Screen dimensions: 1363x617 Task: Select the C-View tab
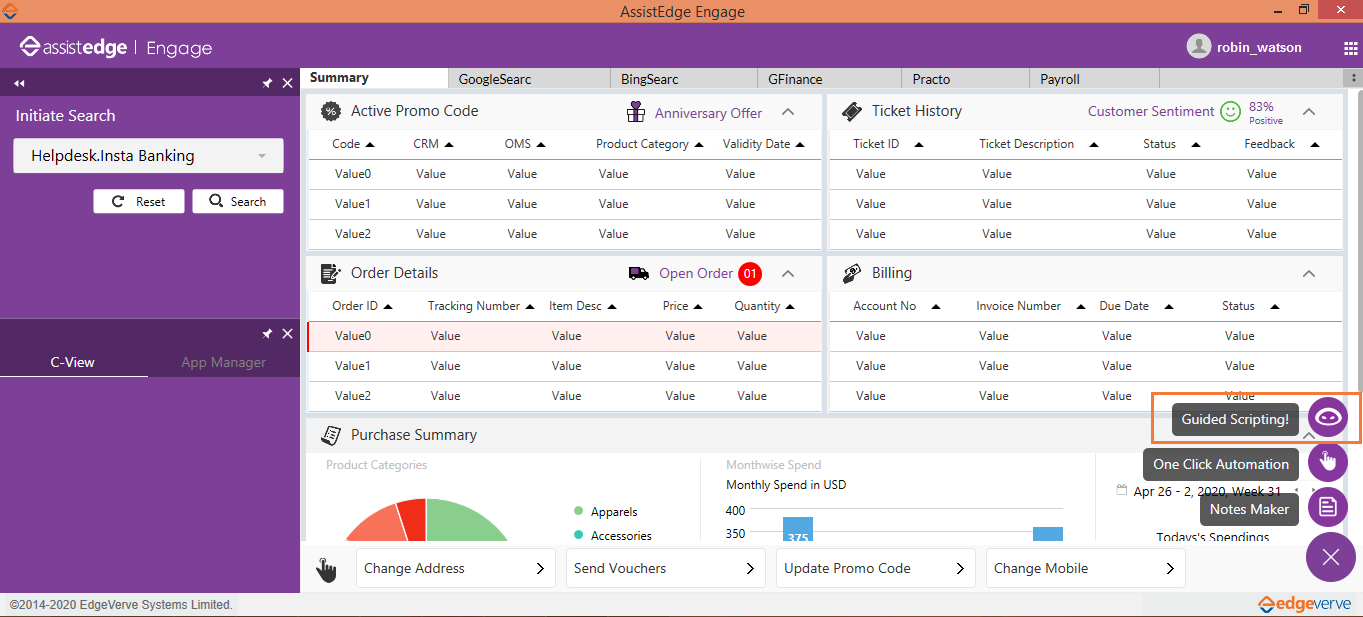(73, 362)
